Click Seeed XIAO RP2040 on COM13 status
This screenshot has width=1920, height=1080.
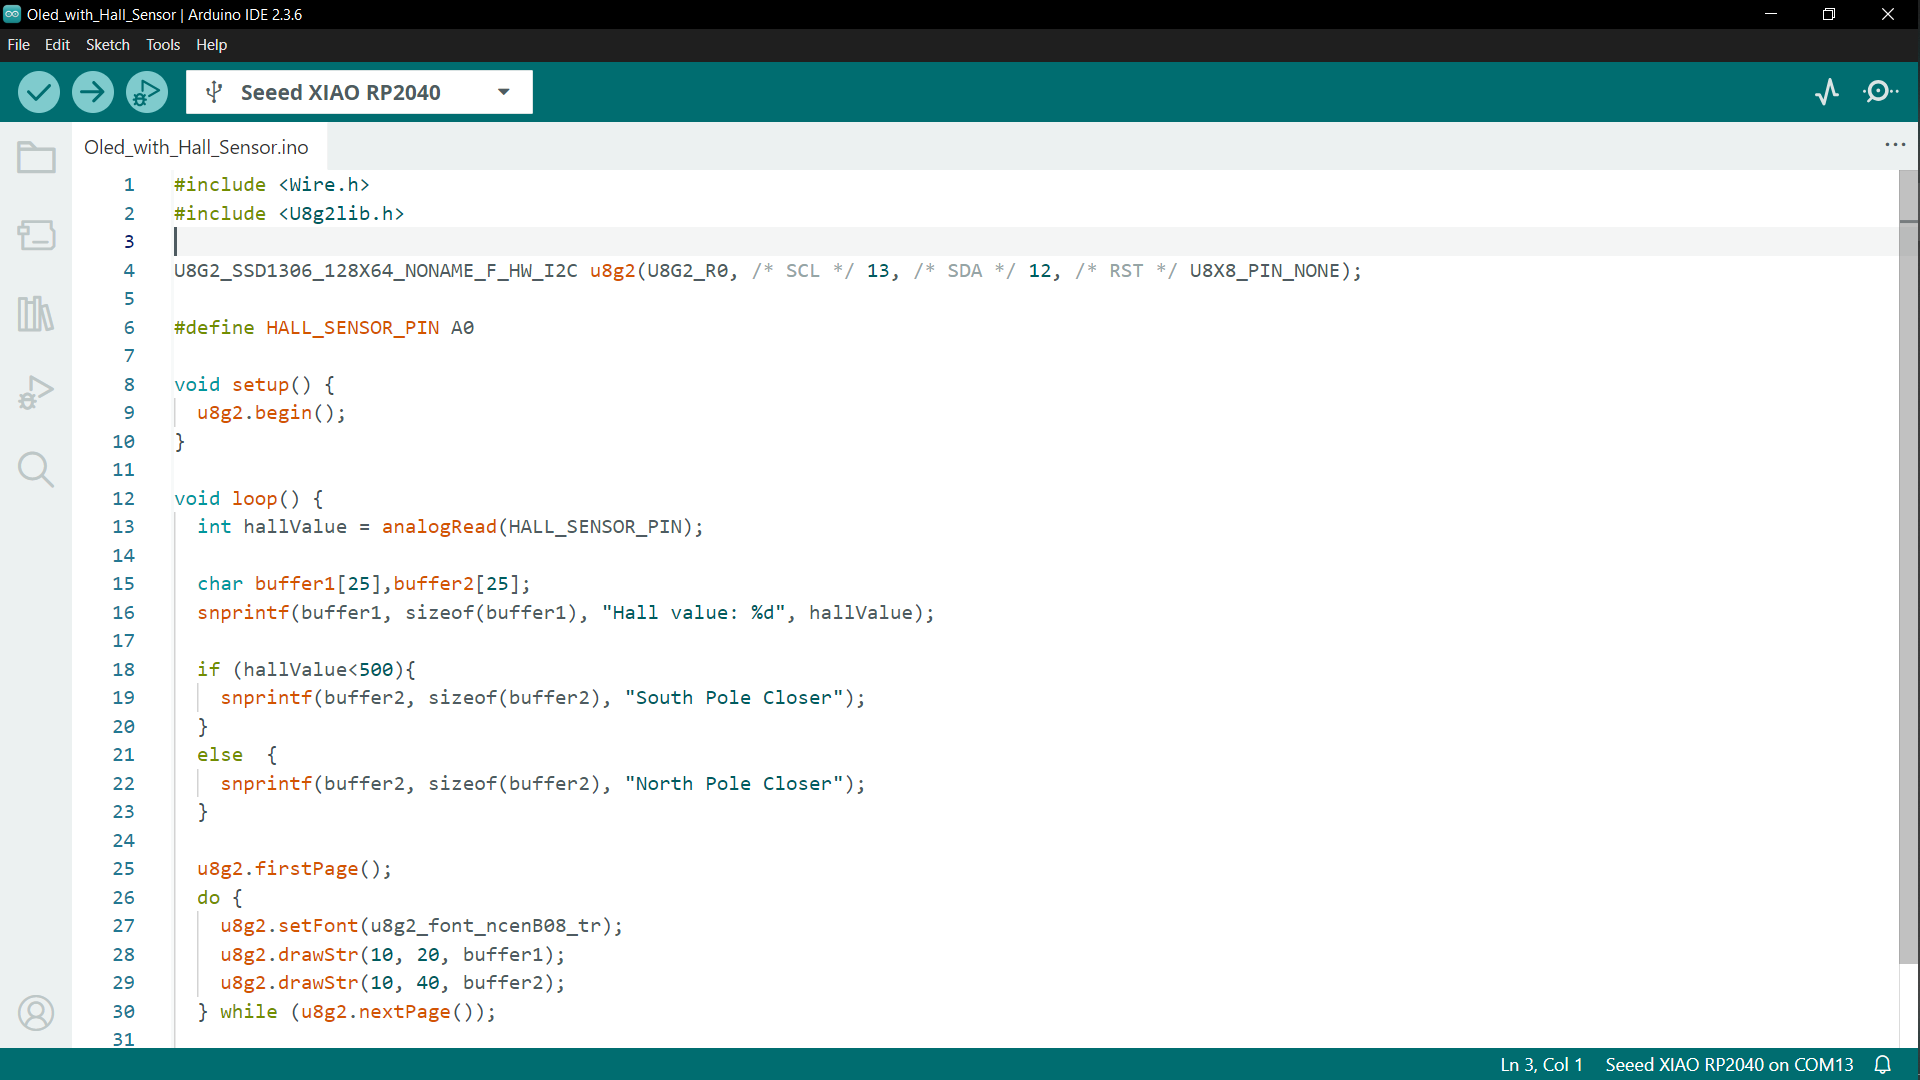point(1729,1065)
